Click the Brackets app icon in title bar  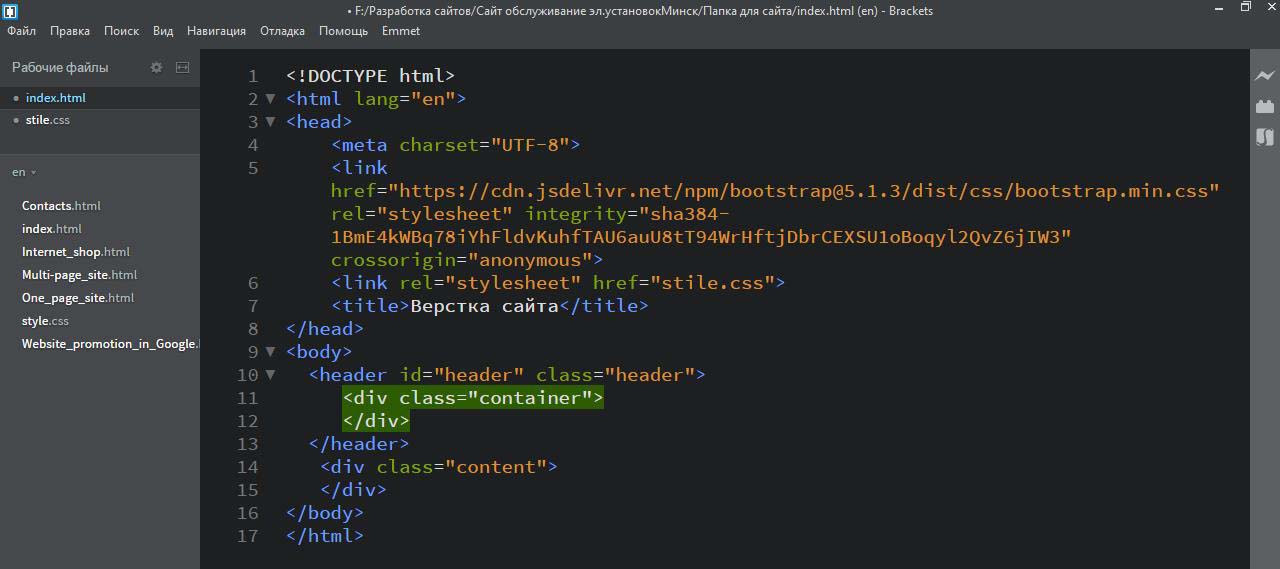(10, 10)
